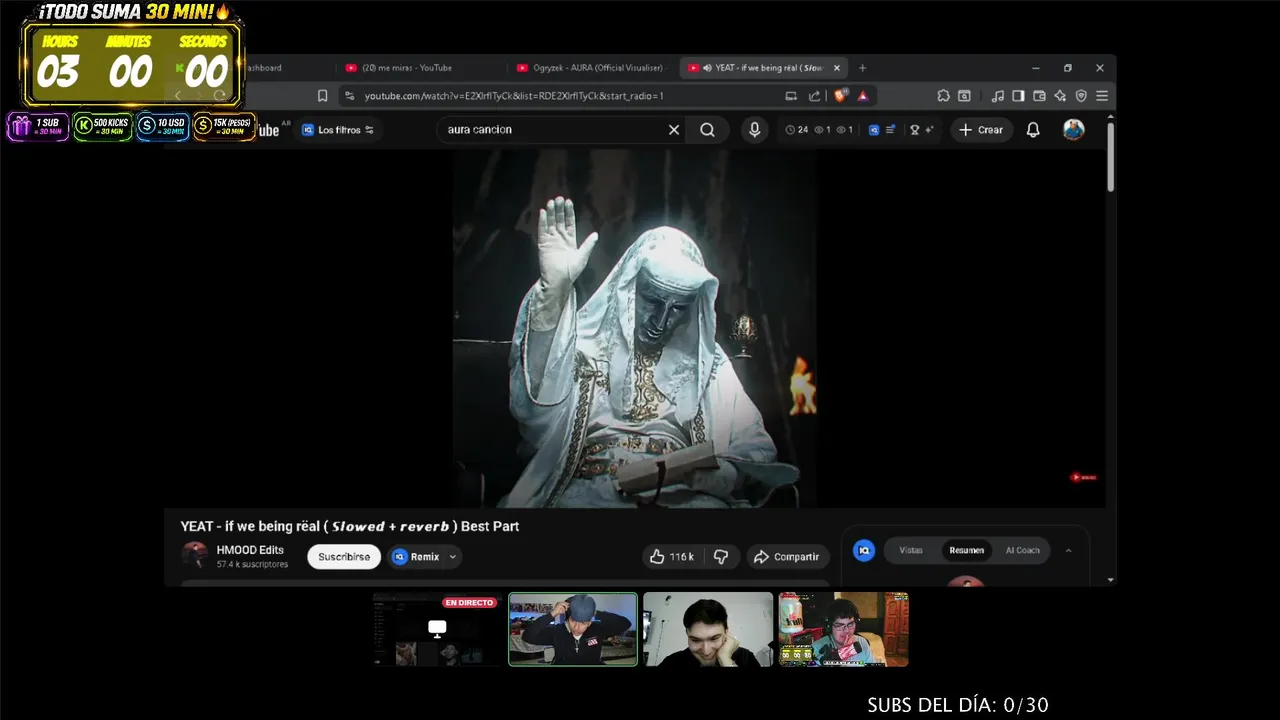This screenshot has width=1280, height=720.
Task: Click the Crear button
Action: (980, 130)
